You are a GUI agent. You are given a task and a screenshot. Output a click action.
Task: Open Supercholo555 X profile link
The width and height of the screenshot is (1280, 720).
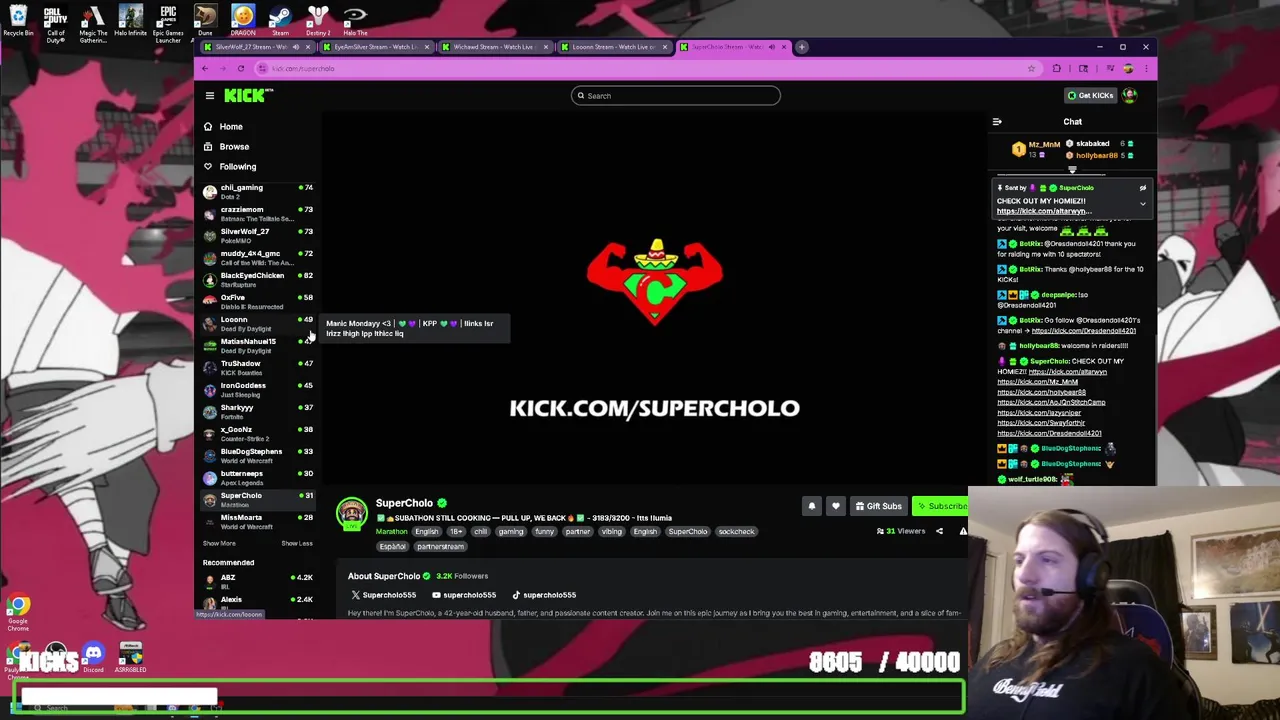point(383,595)
